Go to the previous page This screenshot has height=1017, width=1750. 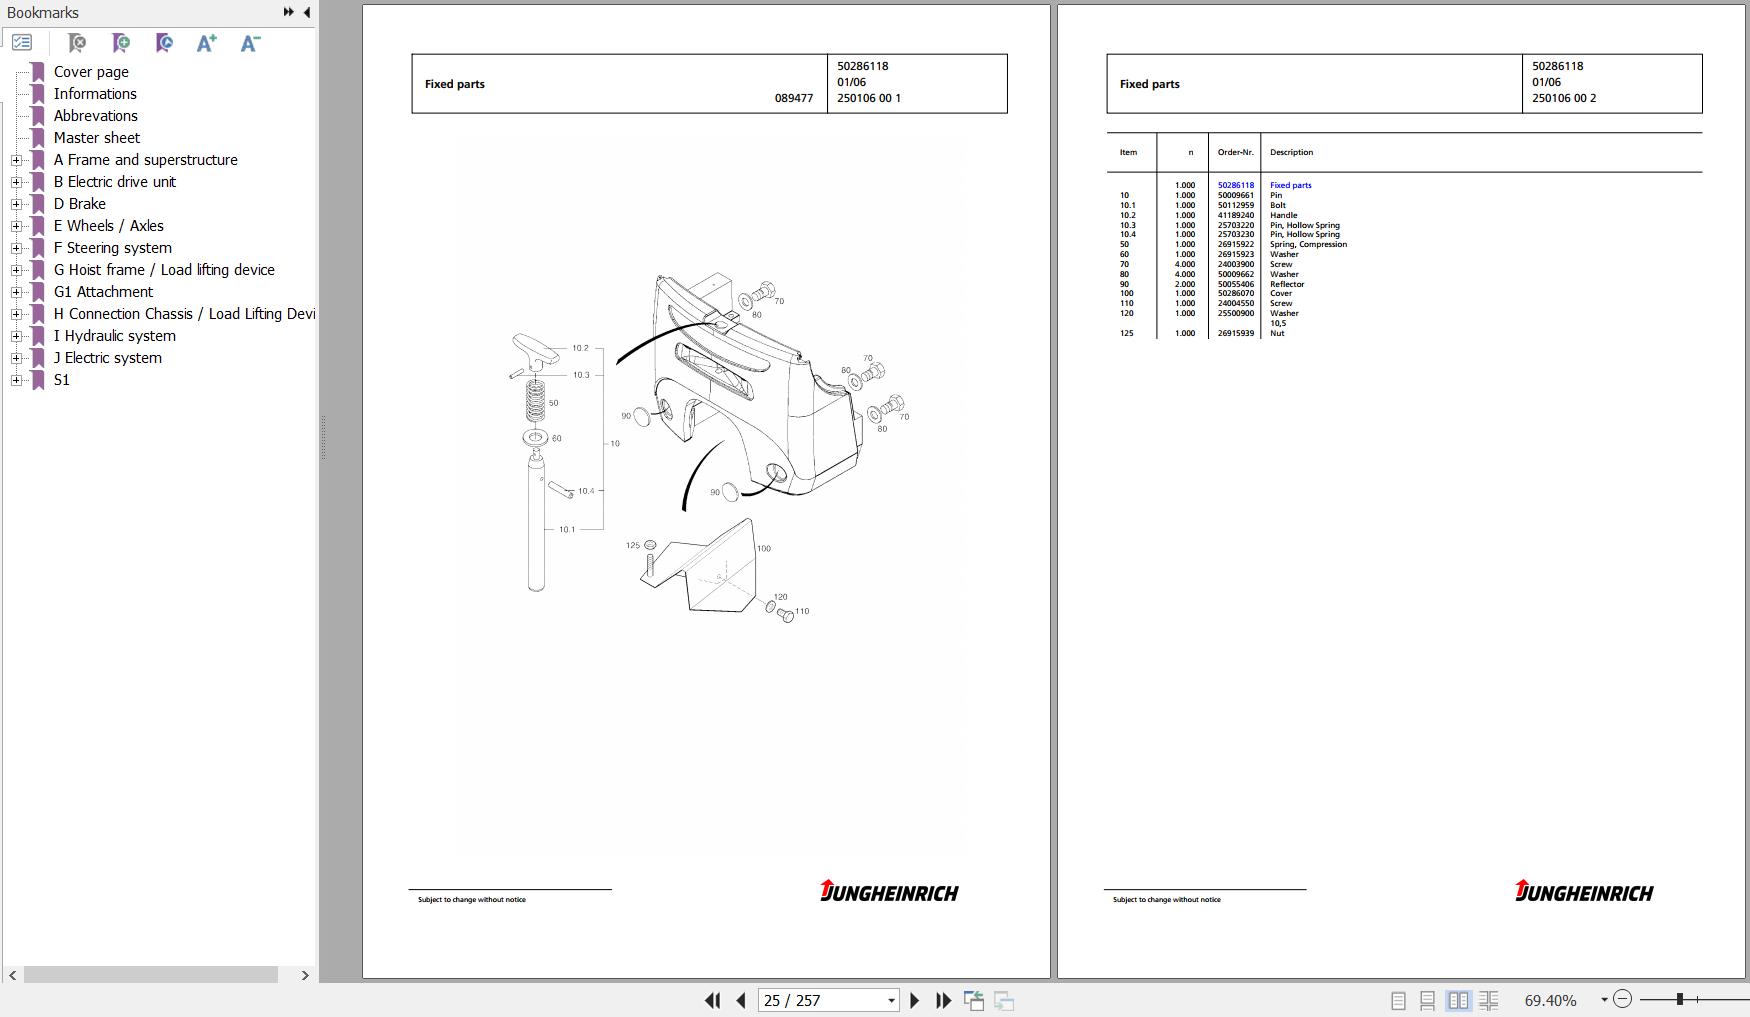(741, 1000)
